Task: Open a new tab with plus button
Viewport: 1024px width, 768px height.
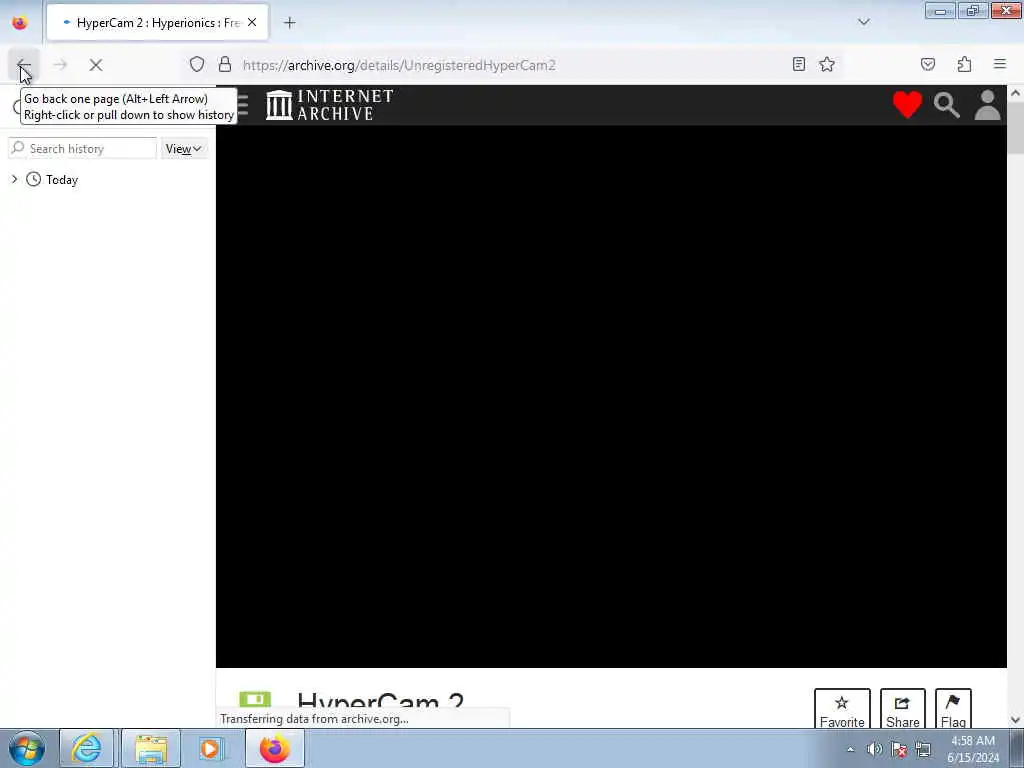Action: click(x=289, y=23)
